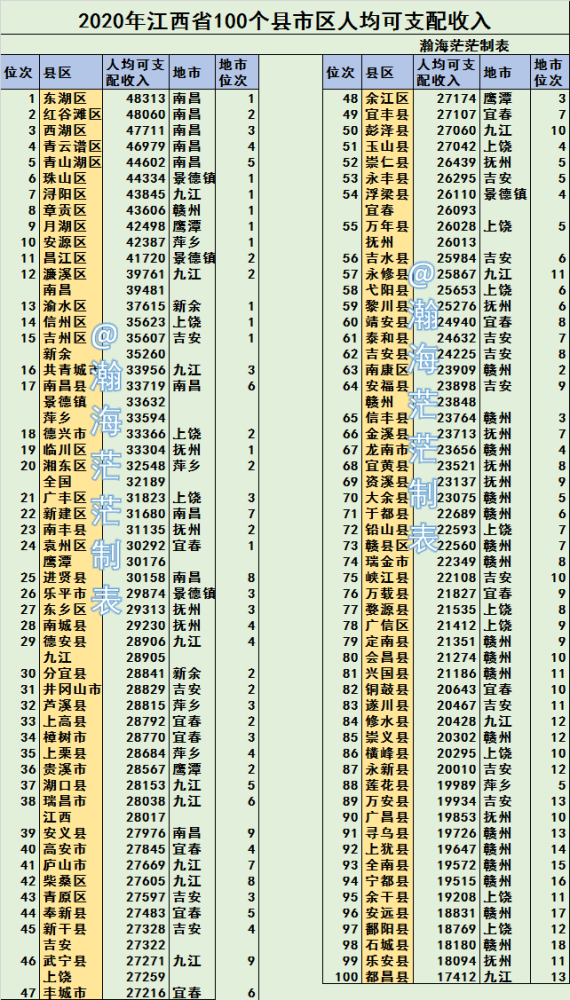Select the cell "珠山区"
The height and width of the screenshot is (1000, 570).
[64, 179]
